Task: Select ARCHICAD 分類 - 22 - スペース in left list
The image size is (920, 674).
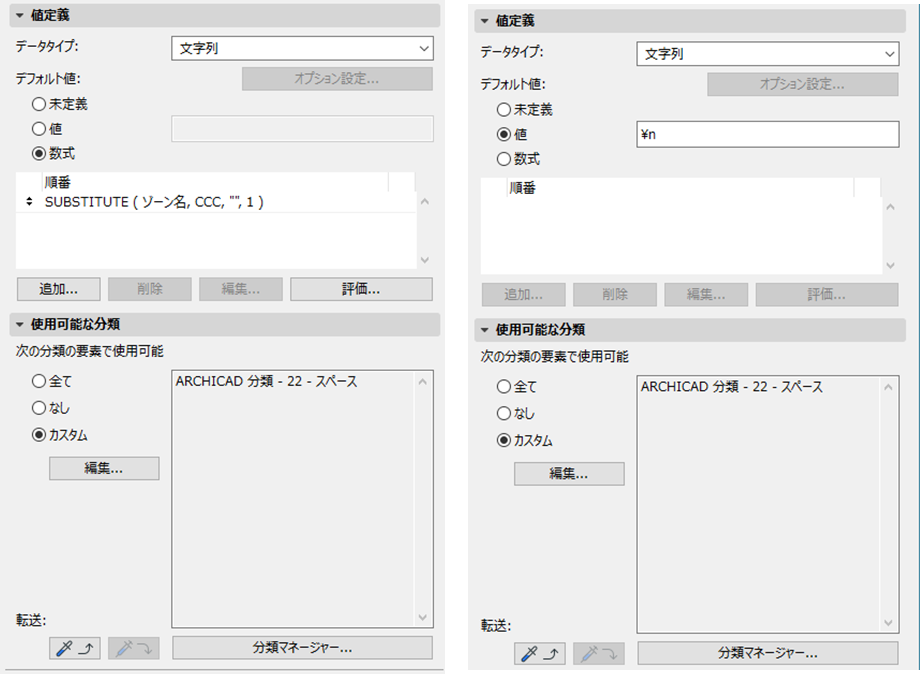Action: click(x=266, y=381)
